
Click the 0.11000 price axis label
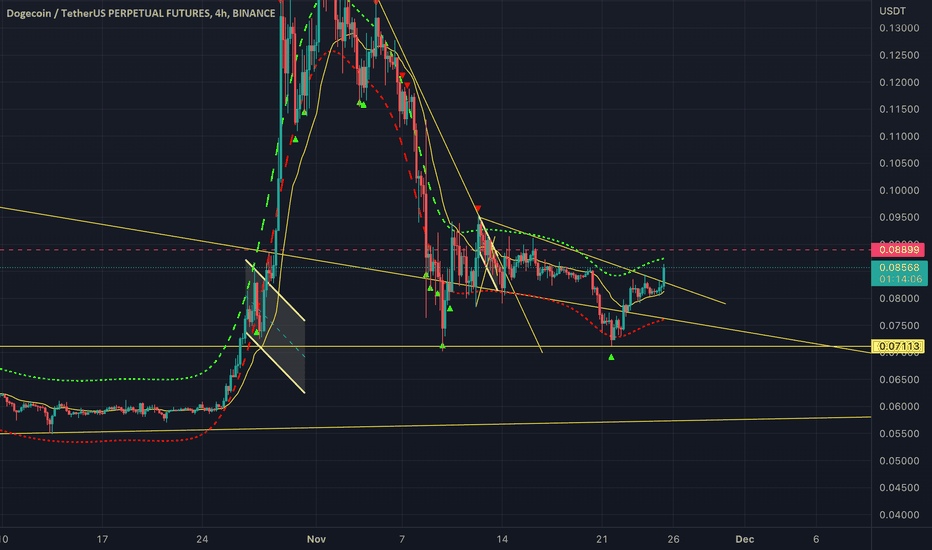(x=899, y=136)
